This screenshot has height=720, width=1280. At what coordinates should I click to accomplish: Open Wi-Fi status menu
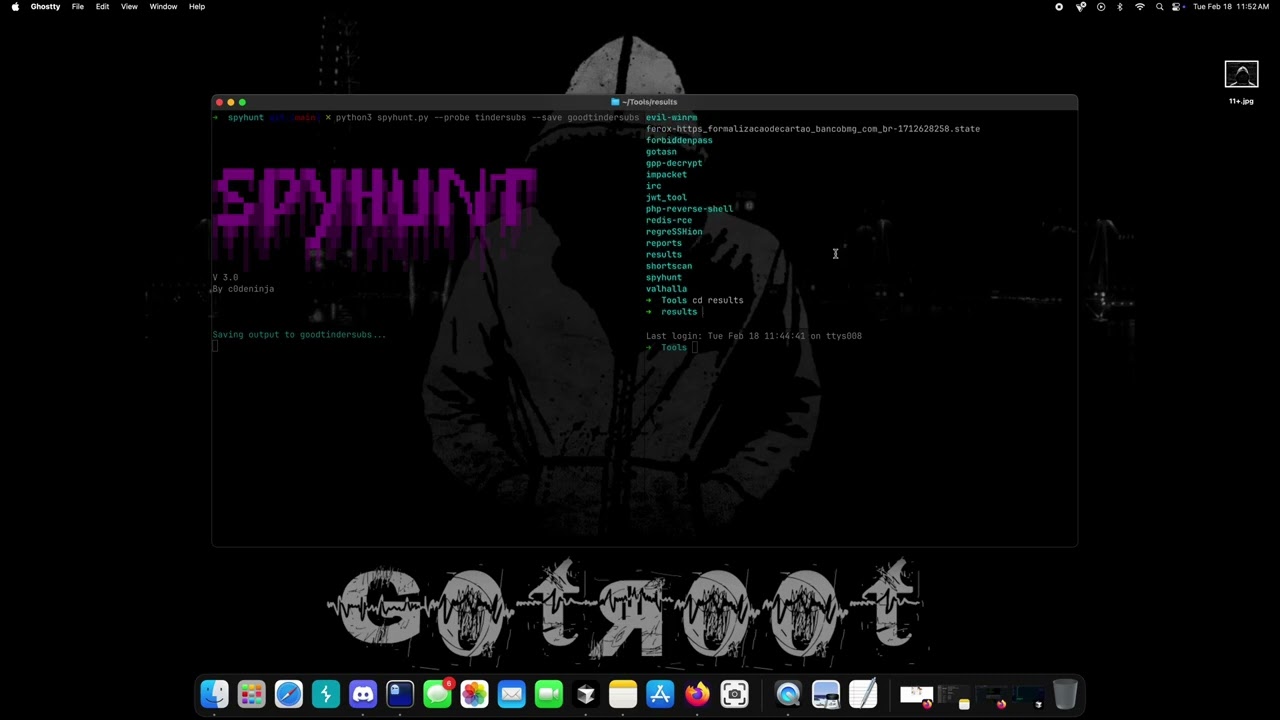[x=1139, y=7]
